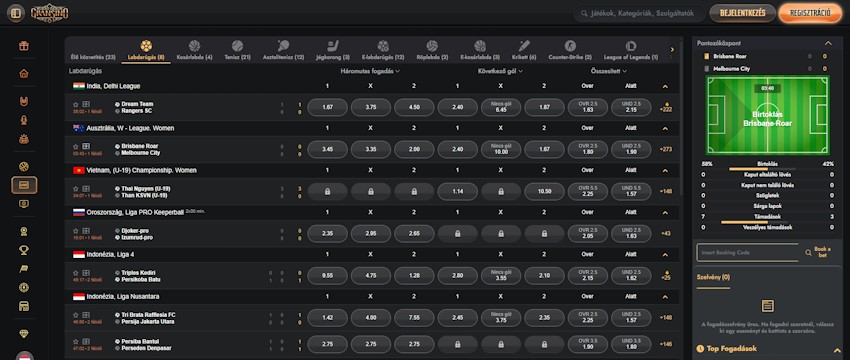Switch to Élő közvetítés tab
The image size is (850, 360).
[x=93, y=50]
